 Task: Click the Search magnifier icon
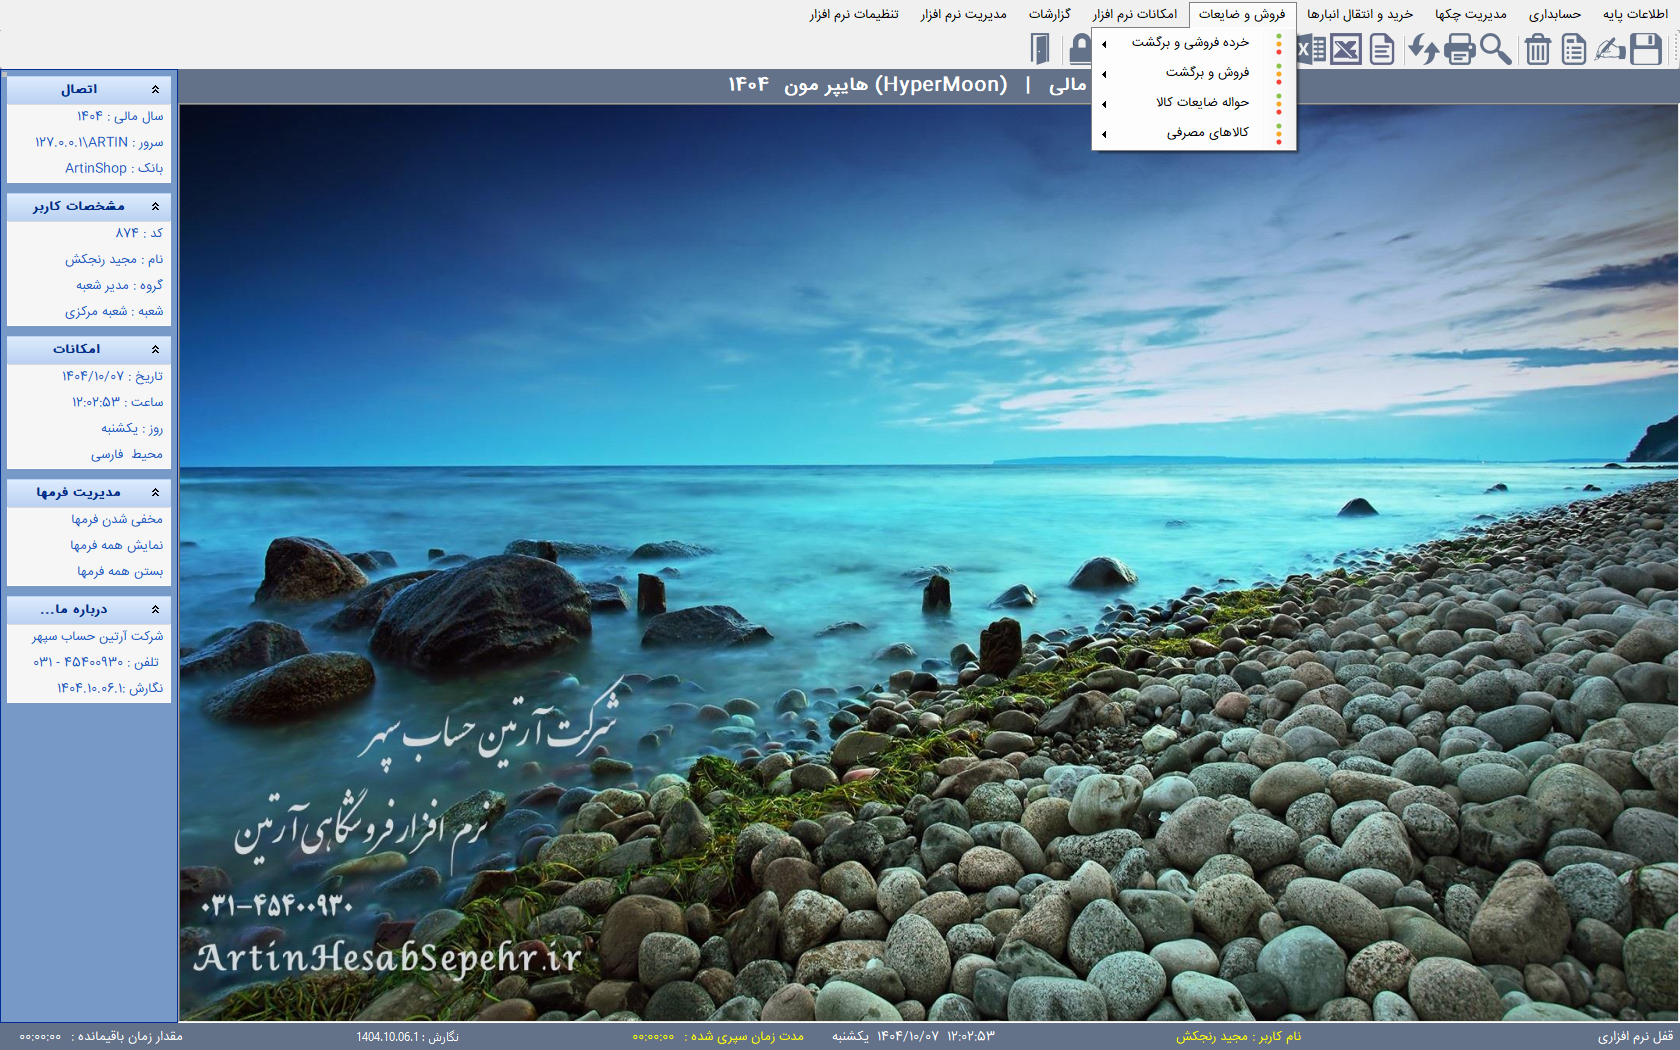[1496, 49]
